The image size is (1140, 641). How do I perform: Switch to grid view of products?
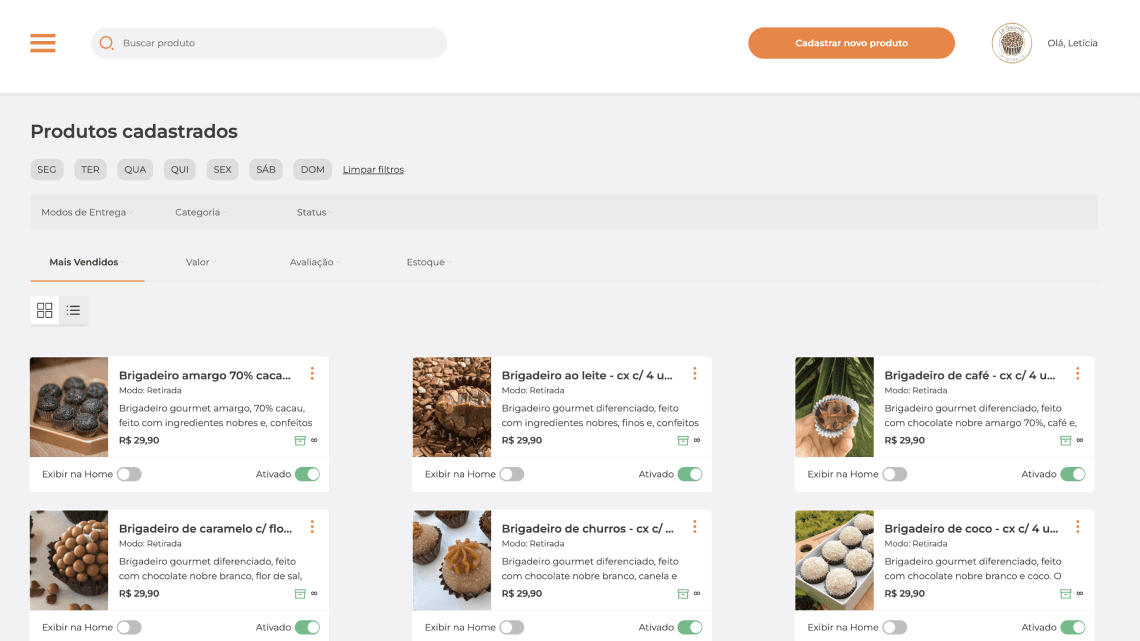pos(44,310)
